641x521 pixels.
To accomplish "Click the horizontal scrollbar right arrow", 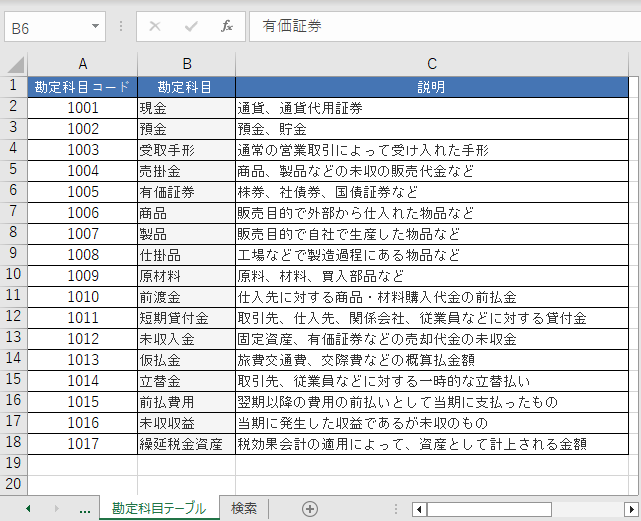I will click(631, 509).
